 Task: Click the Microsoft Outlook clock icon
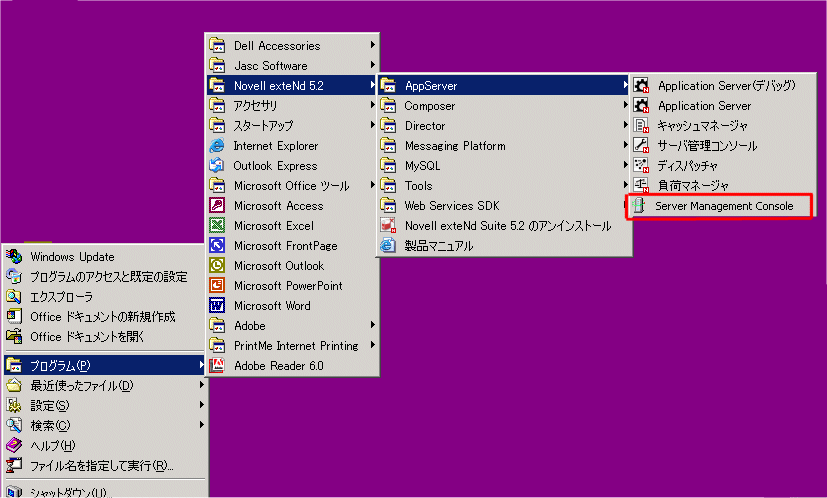(x=217, y=265)
